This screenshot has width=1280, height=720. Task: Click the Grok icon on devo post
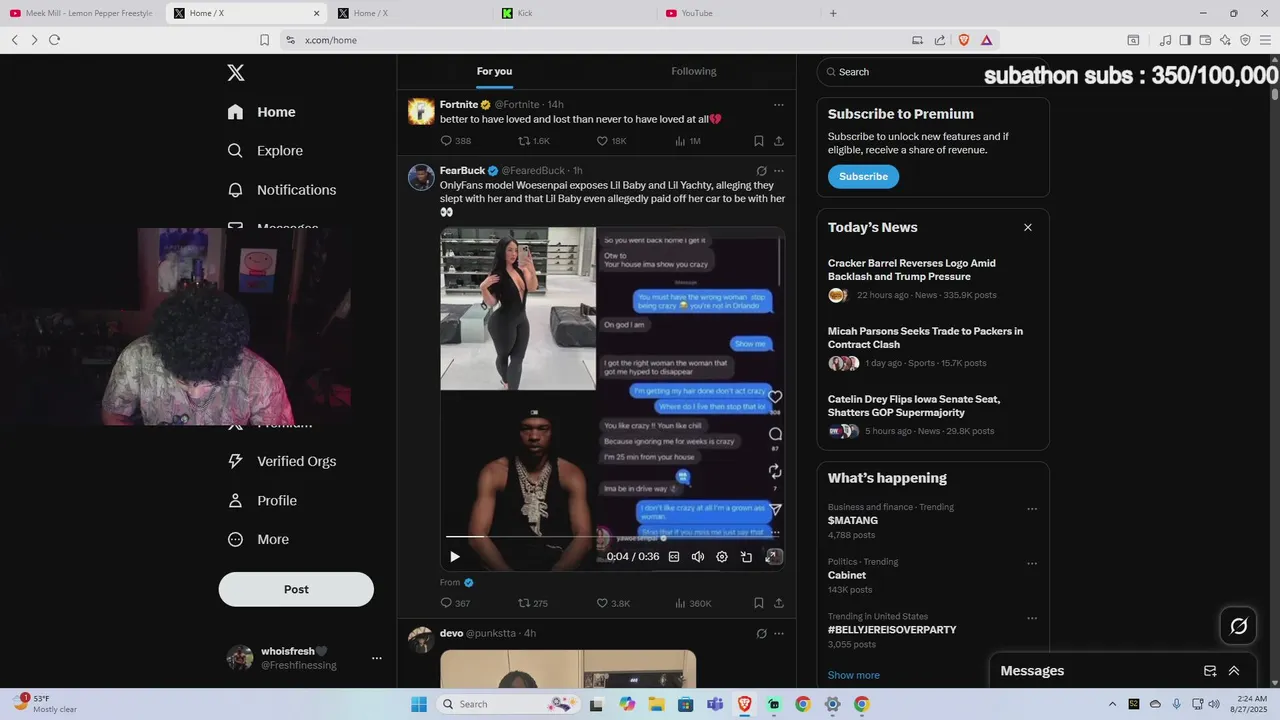pyautogui.click(x=762, y=633)
